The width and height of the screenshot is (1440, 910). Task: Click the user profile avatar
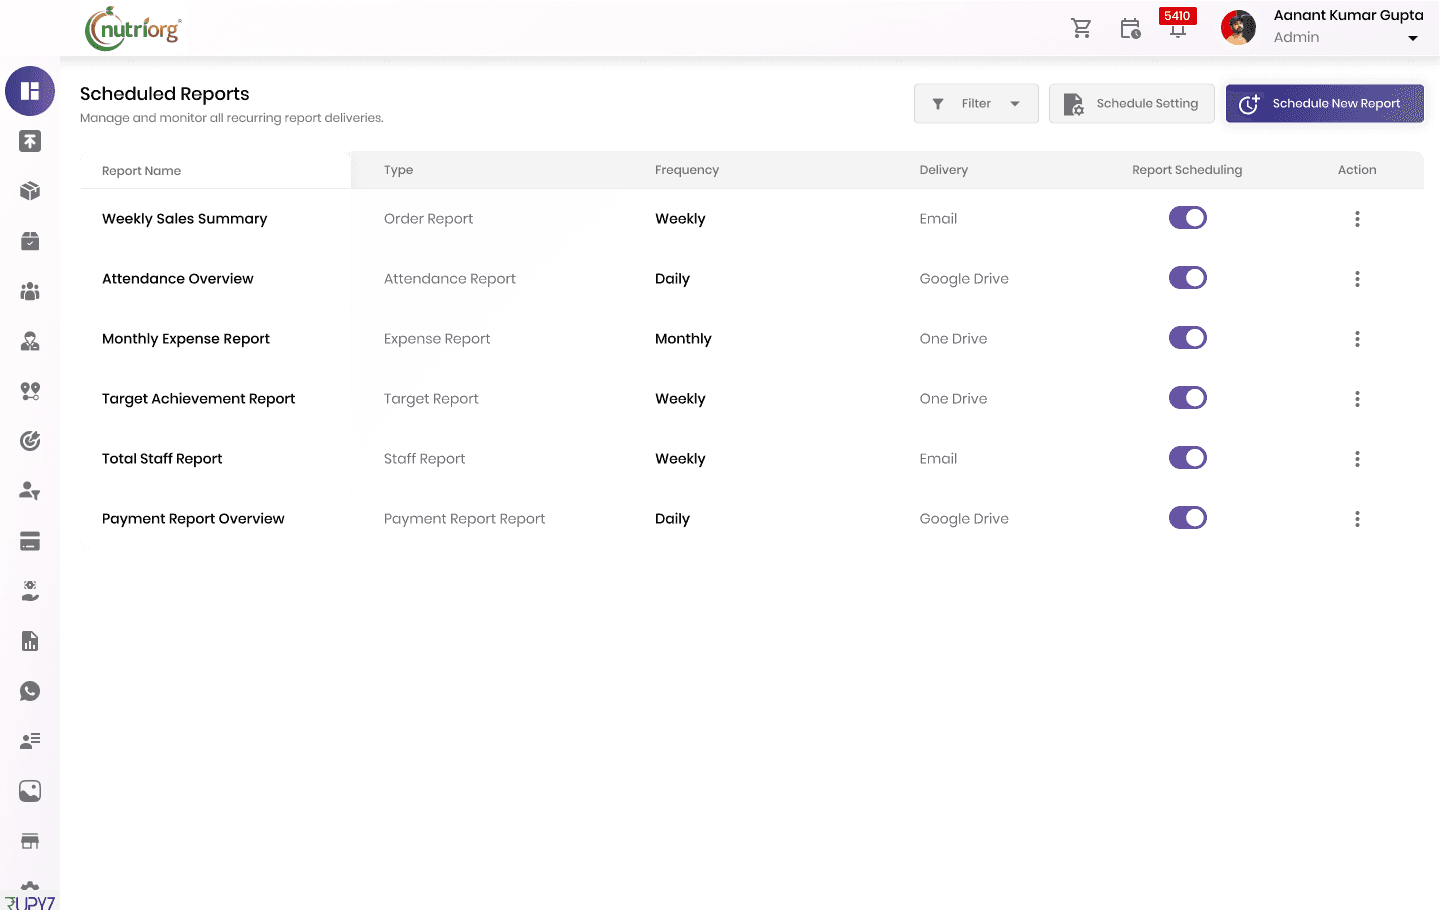tap(1238, 28)
